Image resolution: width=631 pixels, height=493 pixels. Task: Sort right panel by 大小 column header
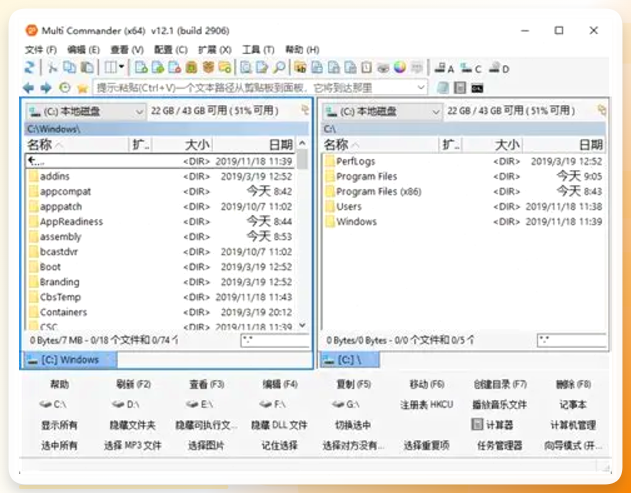tap(492, 144)
